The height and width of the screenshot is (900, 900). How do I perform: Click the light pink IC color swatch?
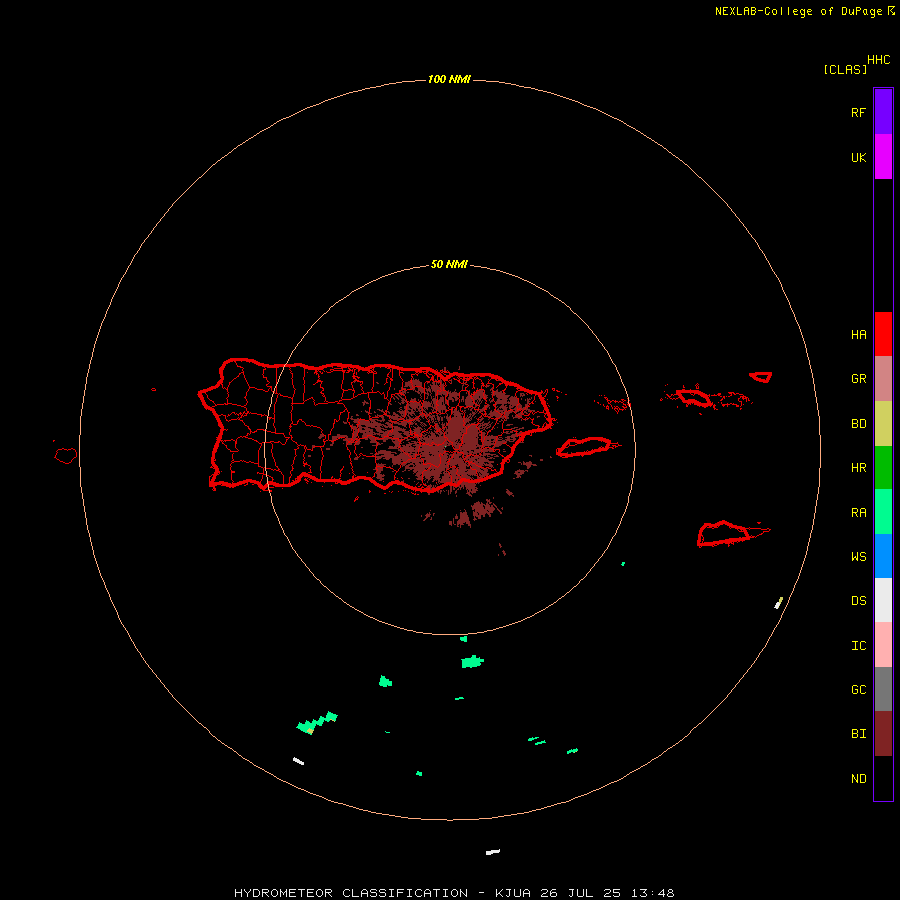click(883, 645)
